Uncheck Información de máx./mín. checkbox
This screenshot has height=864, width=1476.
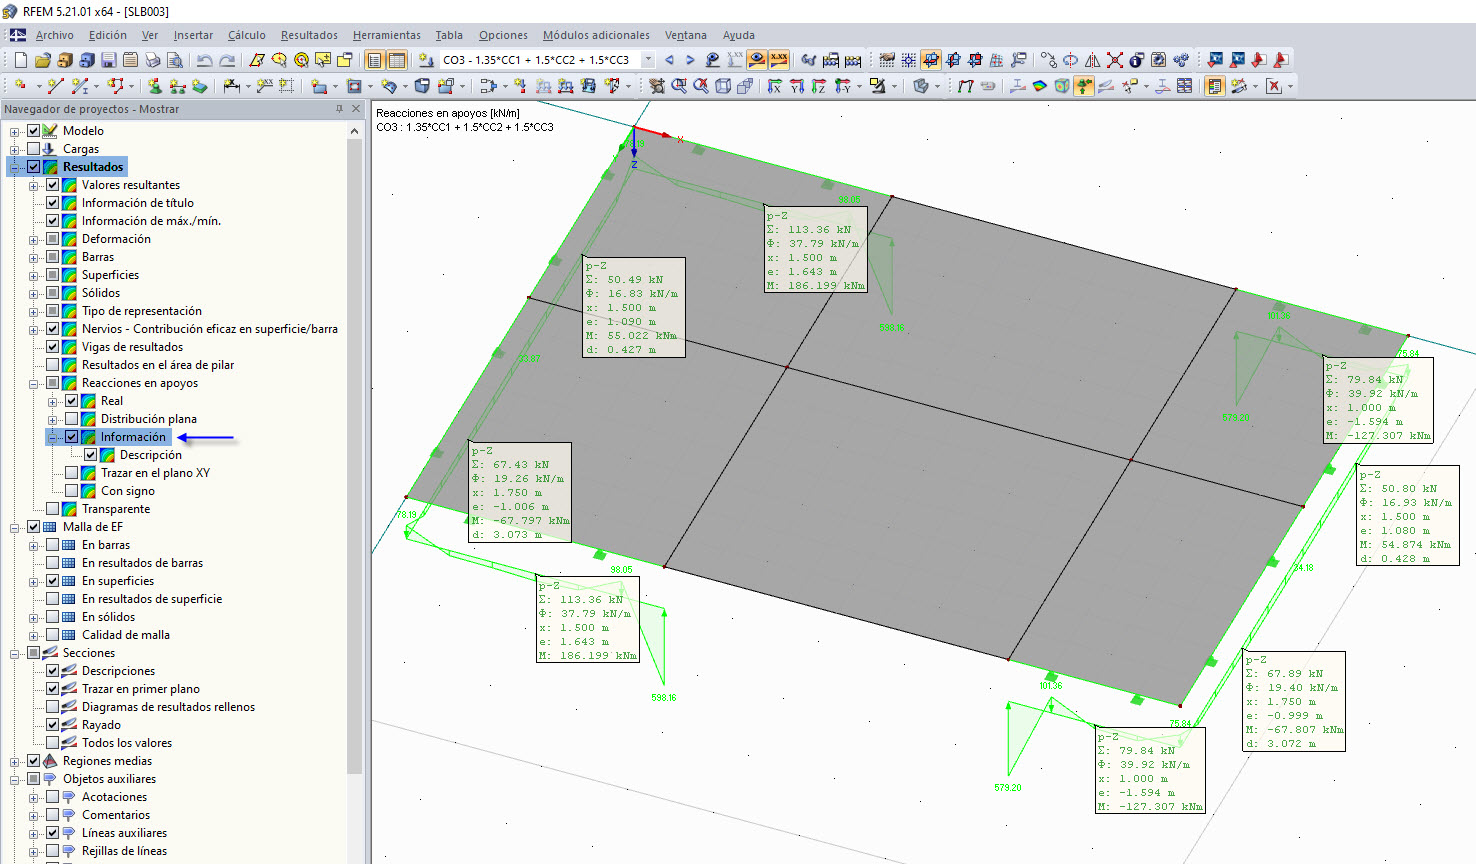coord(53,221)
